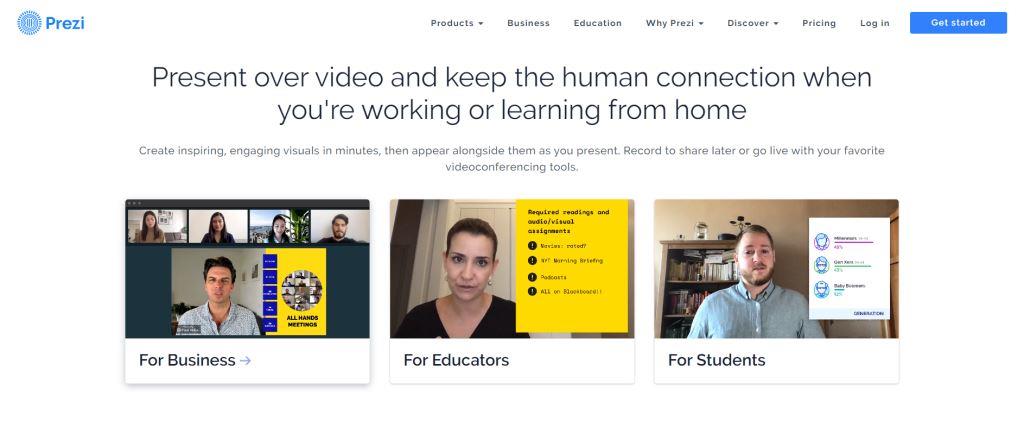Open the Products dropdown menu
1024x427 pixels.
[457, 23]
